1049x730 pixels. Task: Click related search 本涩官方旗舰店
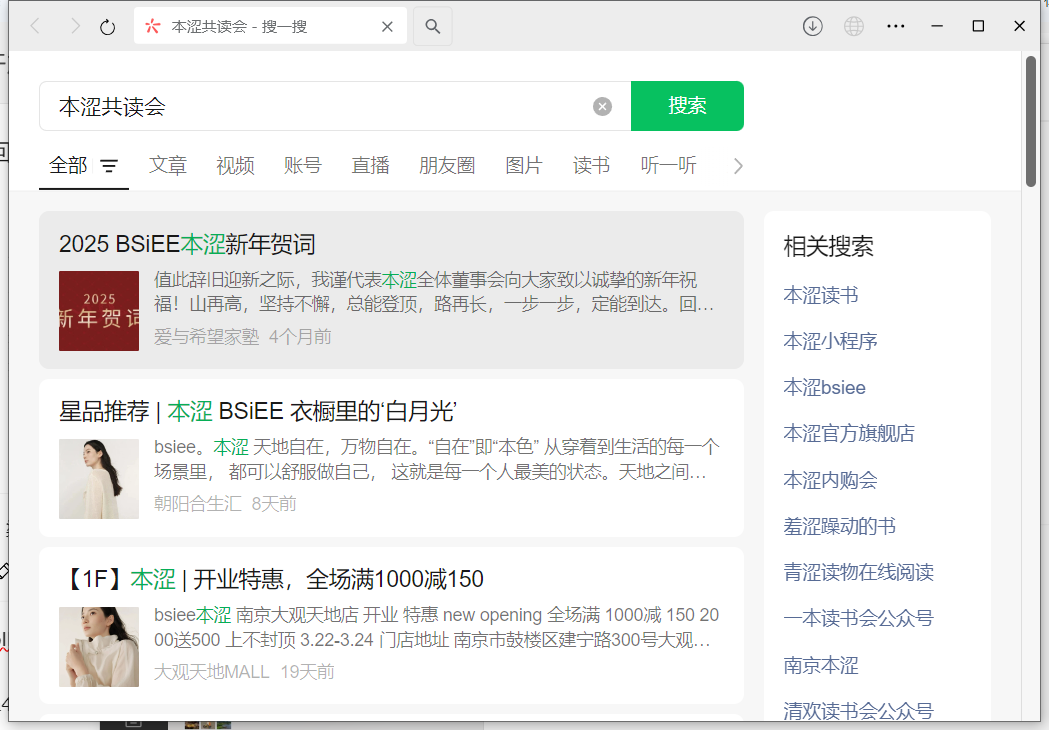[x=849, y=433]
